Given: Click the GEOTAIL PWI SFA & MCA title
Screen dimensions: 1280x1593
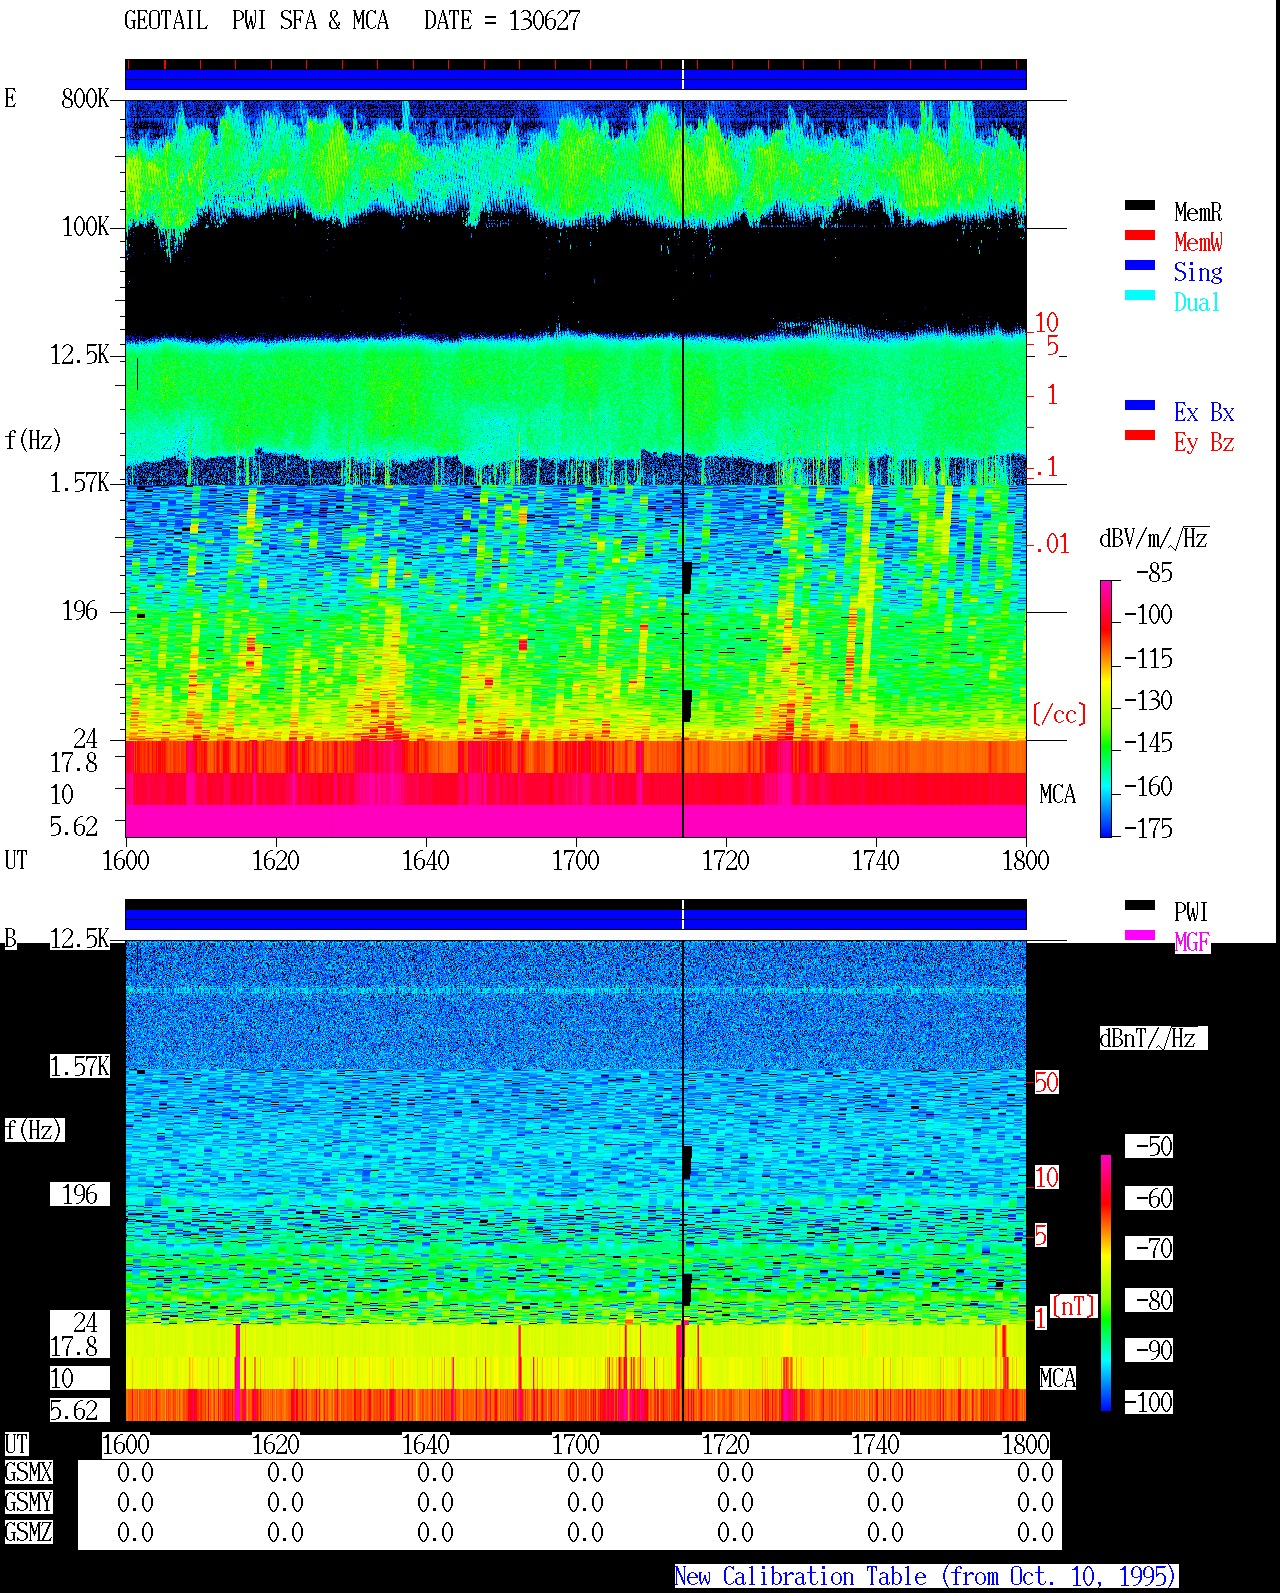Looking at the screenshot, I should pos(256,21).
